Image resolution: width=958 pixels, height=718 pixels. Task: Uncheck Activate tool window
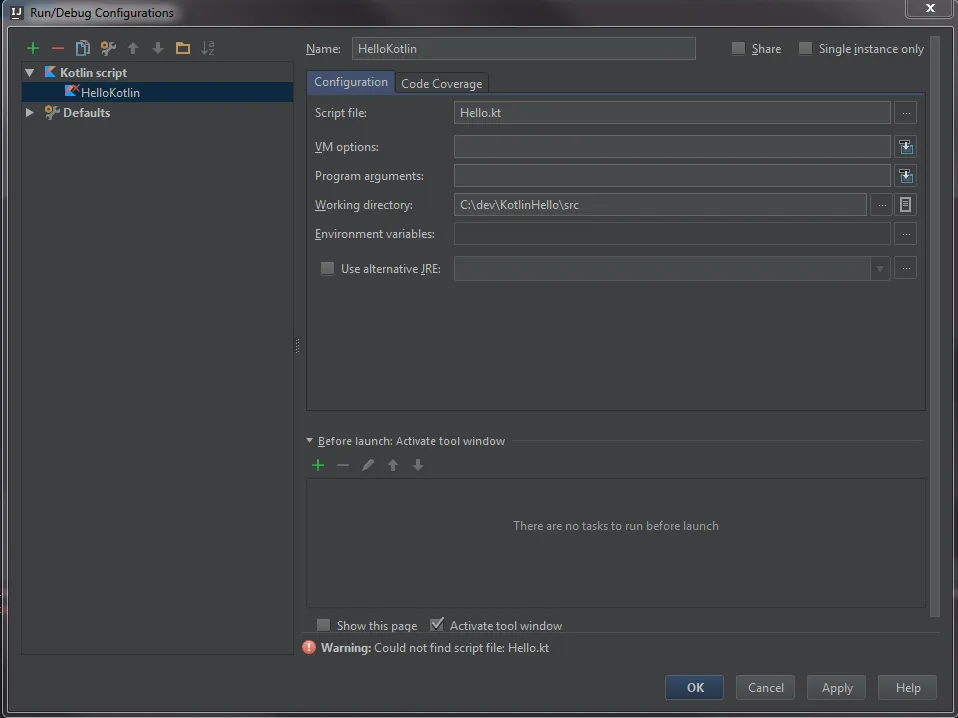[436, 625]
